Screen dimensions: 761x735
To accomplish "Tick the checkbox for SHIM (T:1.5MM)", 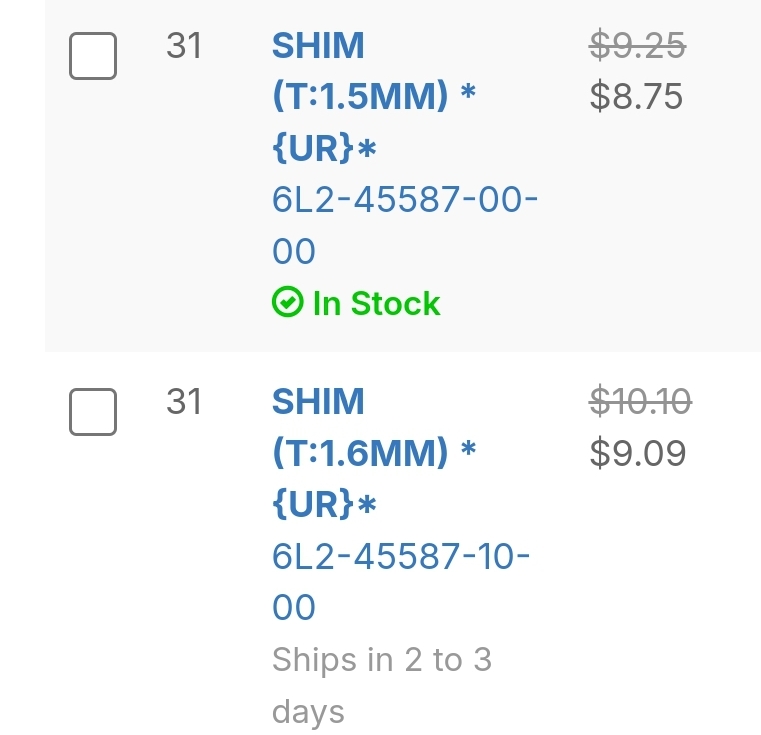I will coord(93,56).
